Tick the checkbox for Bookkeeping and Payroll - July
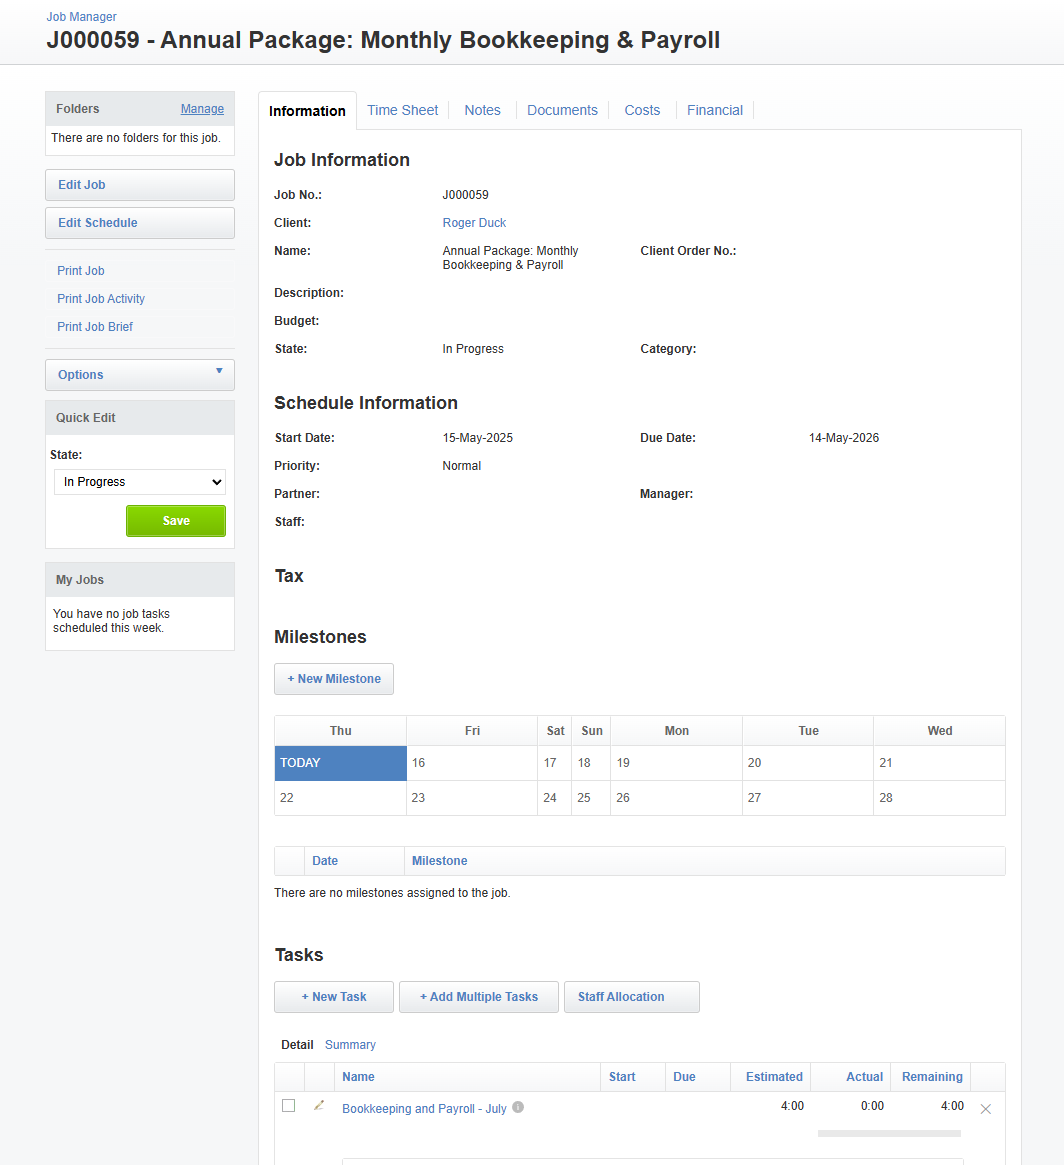Screen dimensions: 1064x1165 pos(289,1106)
